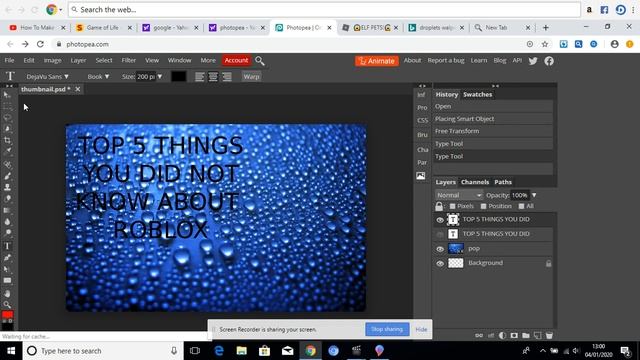Select the Blur tool
The width and height of the screenshot is (640, 360).
coord(7,222)
